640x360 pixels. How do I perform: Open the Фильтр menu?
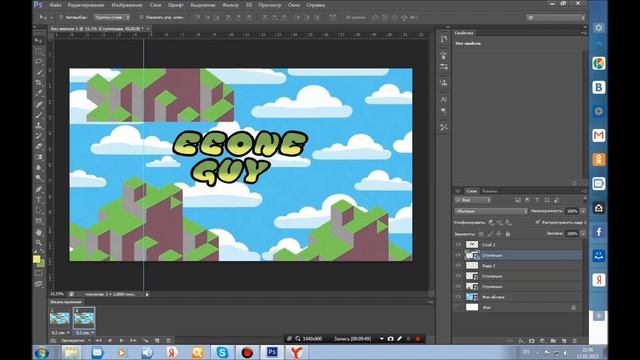pos(230,5)
